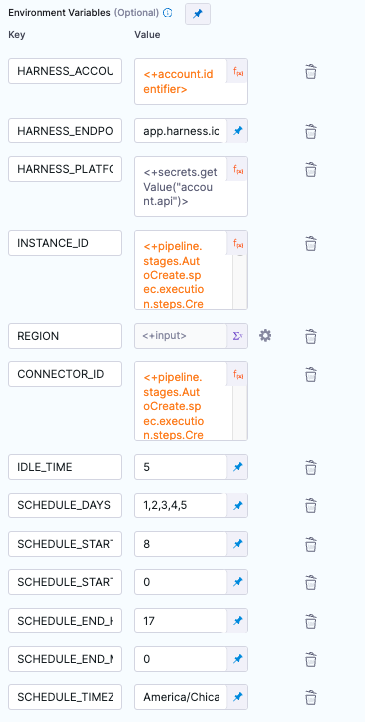365x722 pixels.
Task: Open the value type selector for SCHEDULE_DAYS
Action: 238,505
